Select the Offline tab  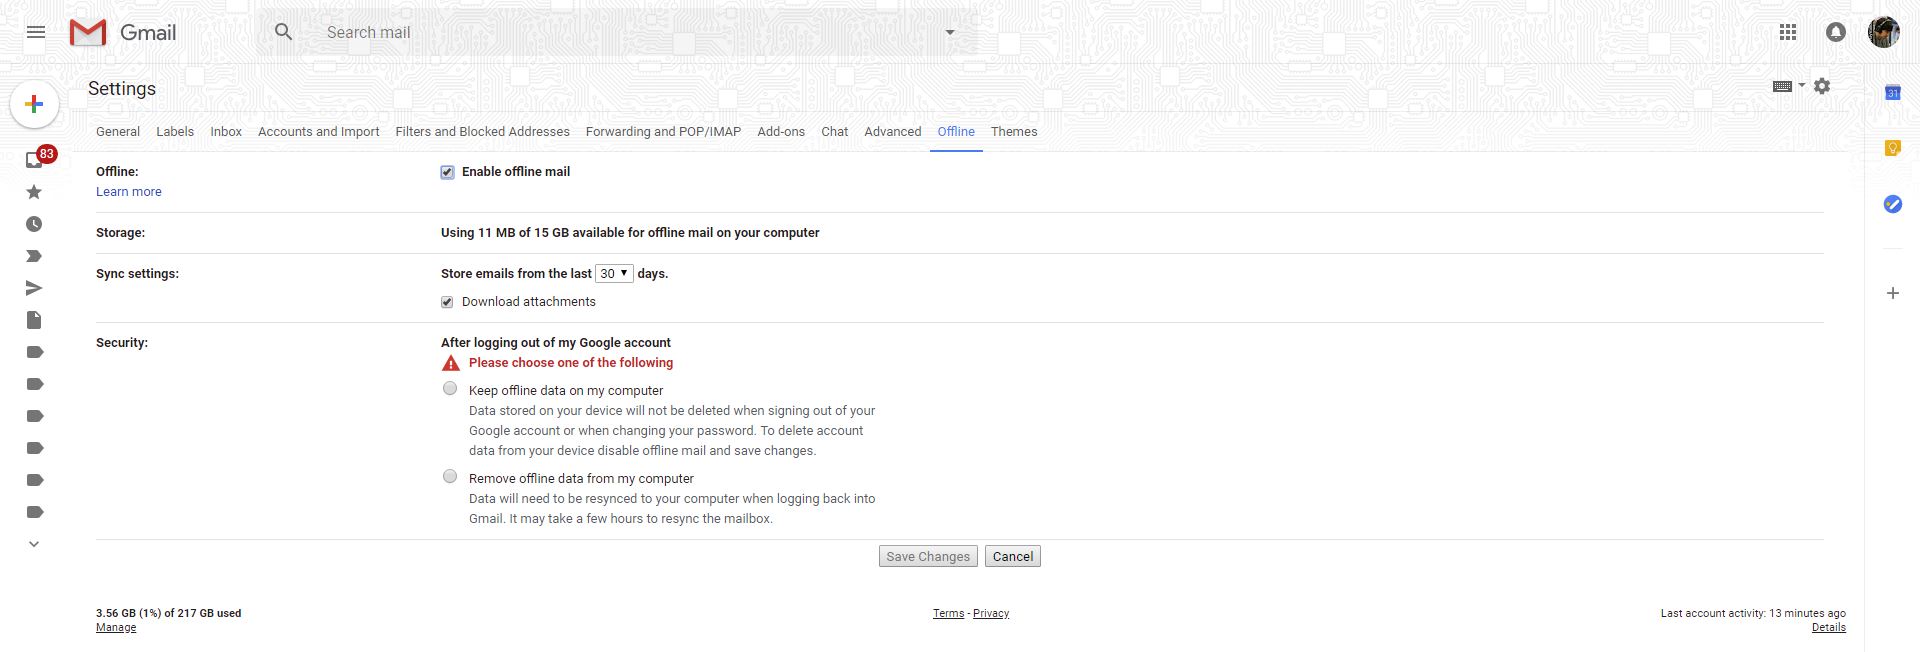956,131
